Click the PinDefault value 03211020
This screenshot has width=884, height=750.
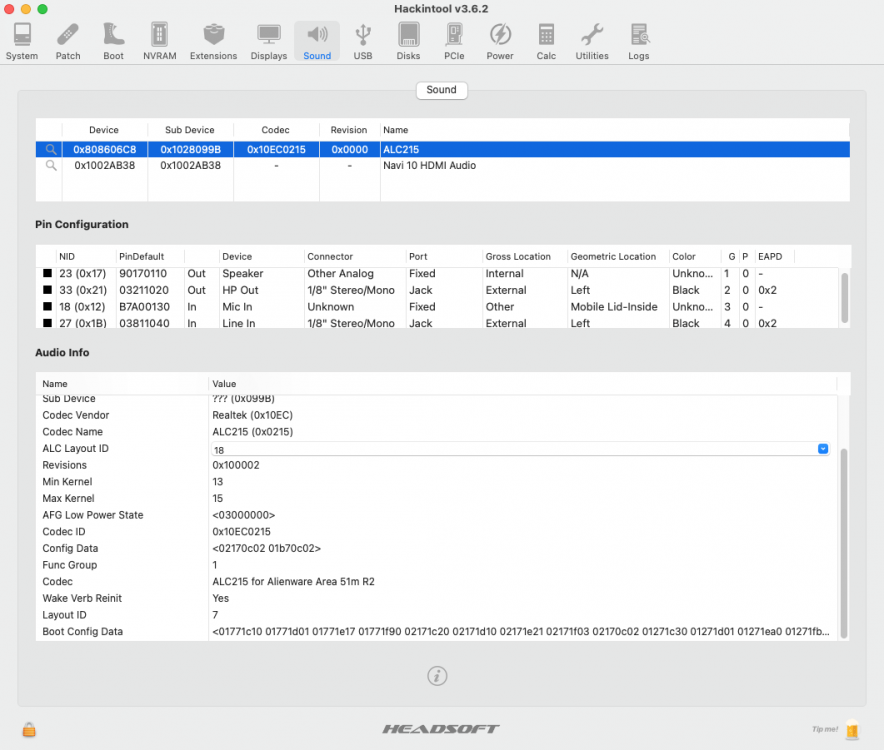pyautogui.click(x=144, y=290)
